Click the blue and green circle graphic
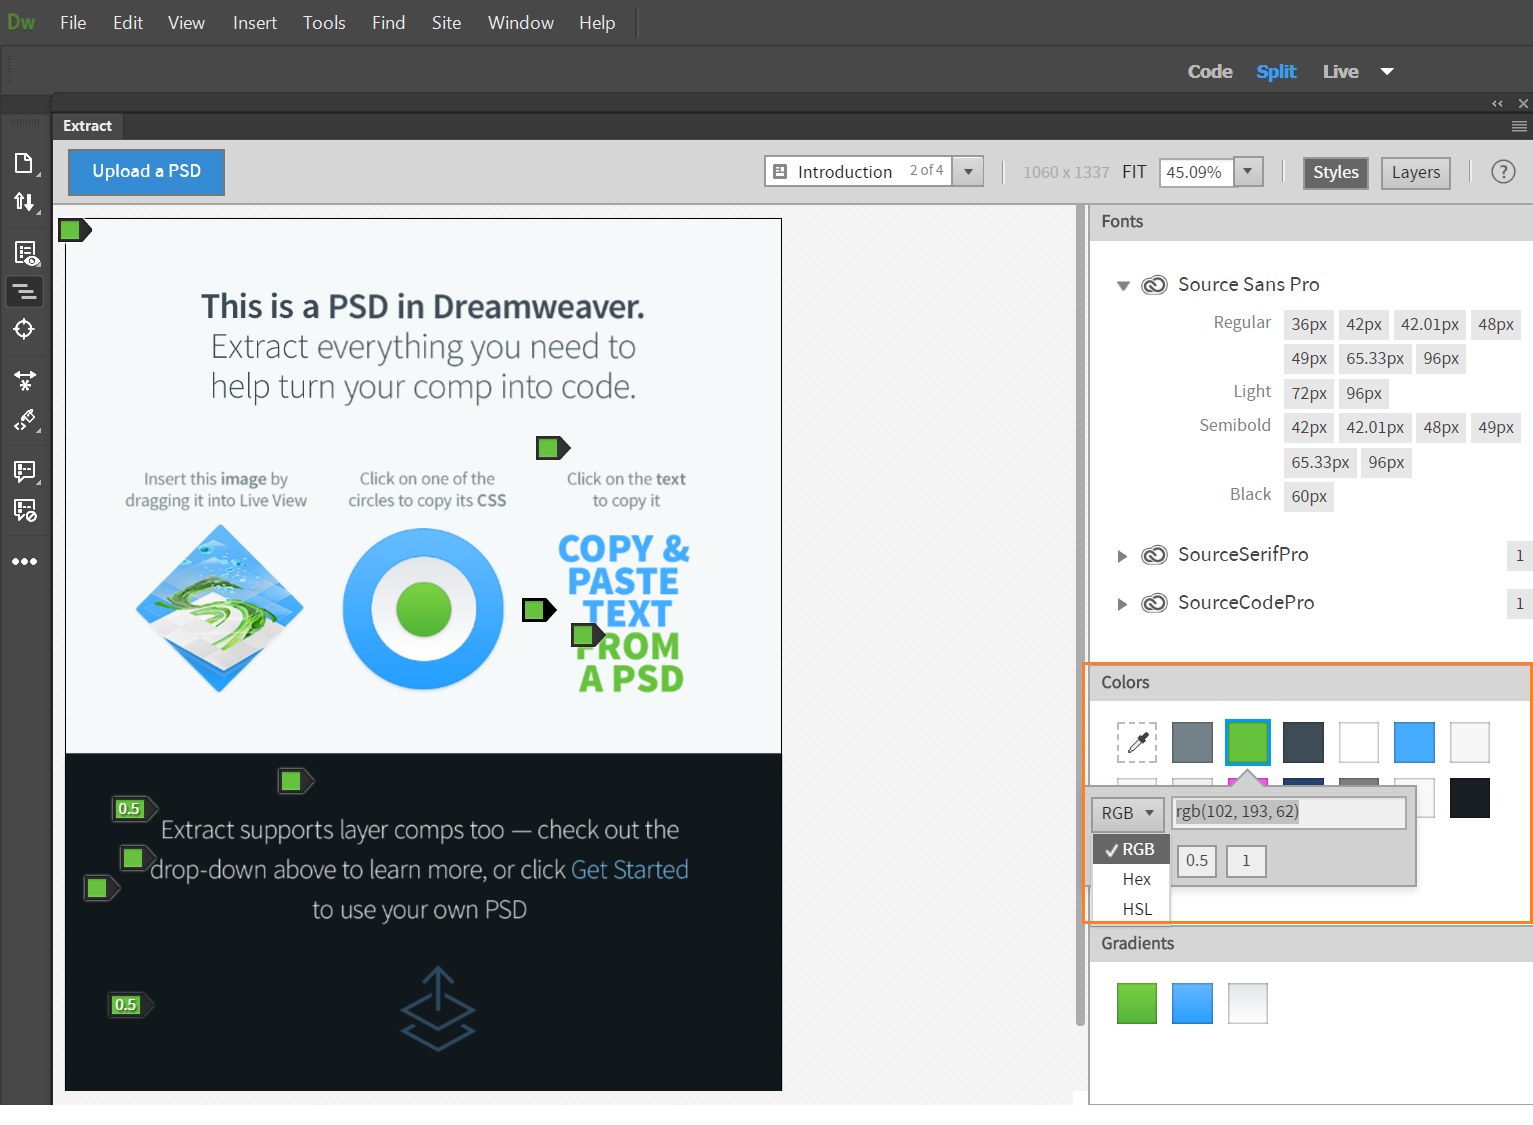 click(x=423, y=609)
